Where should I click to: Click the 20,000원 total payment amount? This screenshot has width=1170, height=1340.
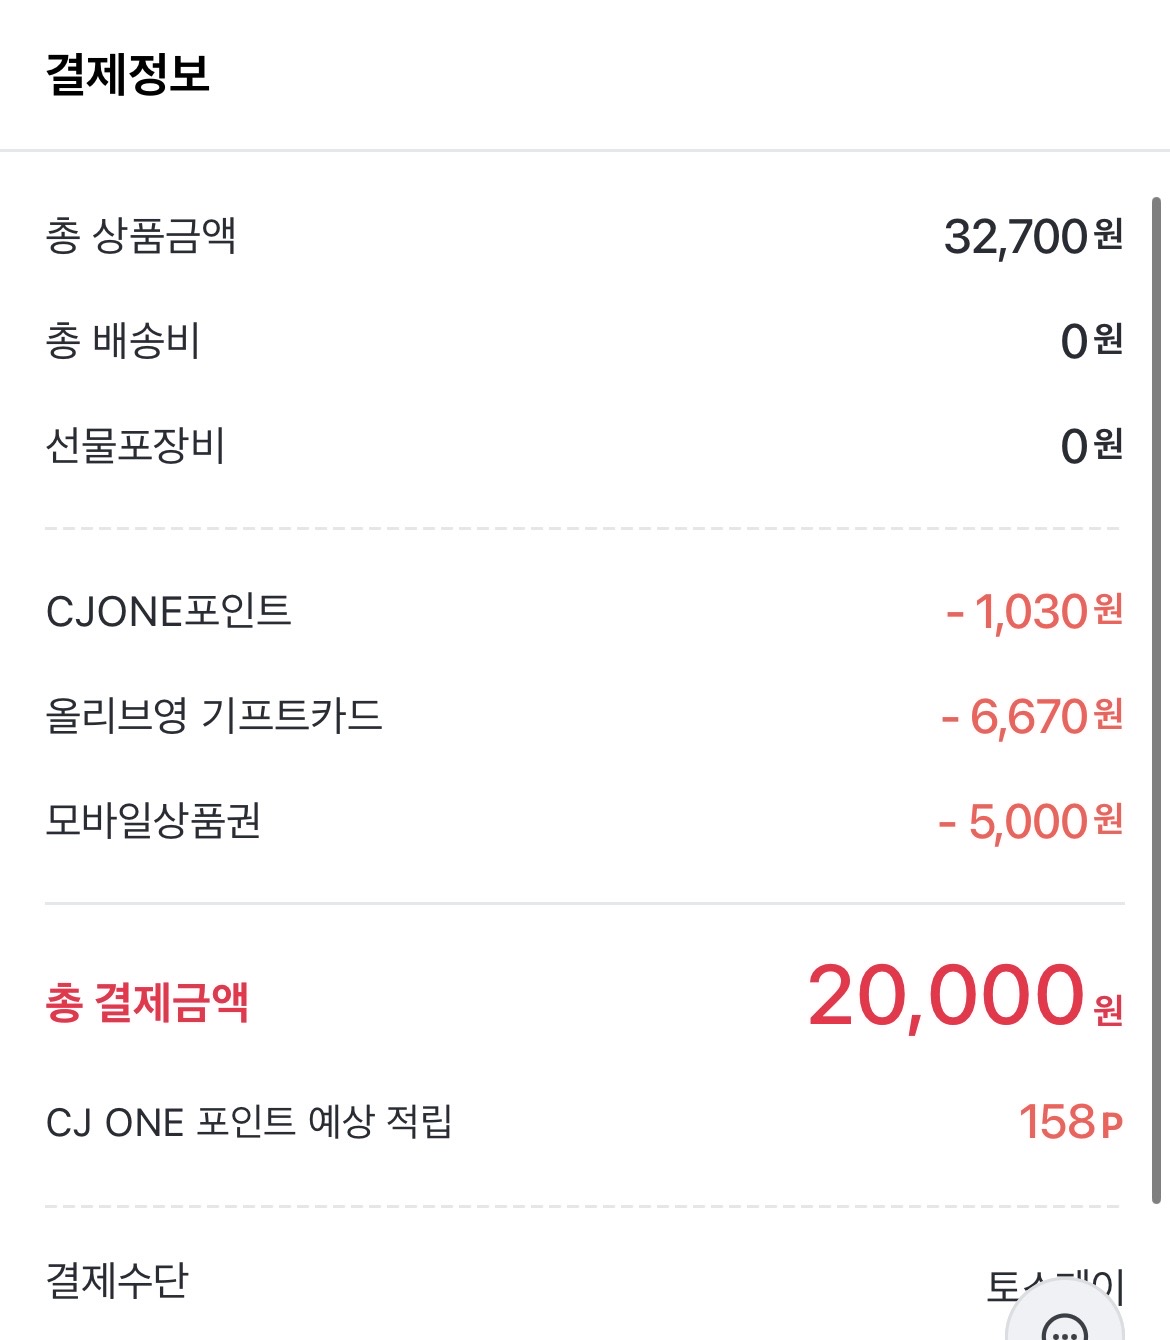click(964, 997)
